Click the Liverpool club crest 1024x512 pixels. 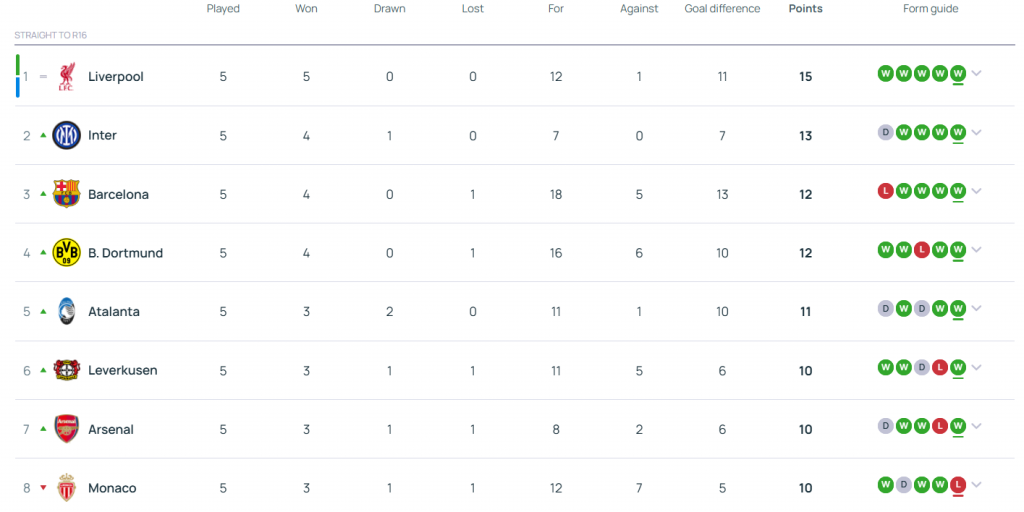pos(67,76)
